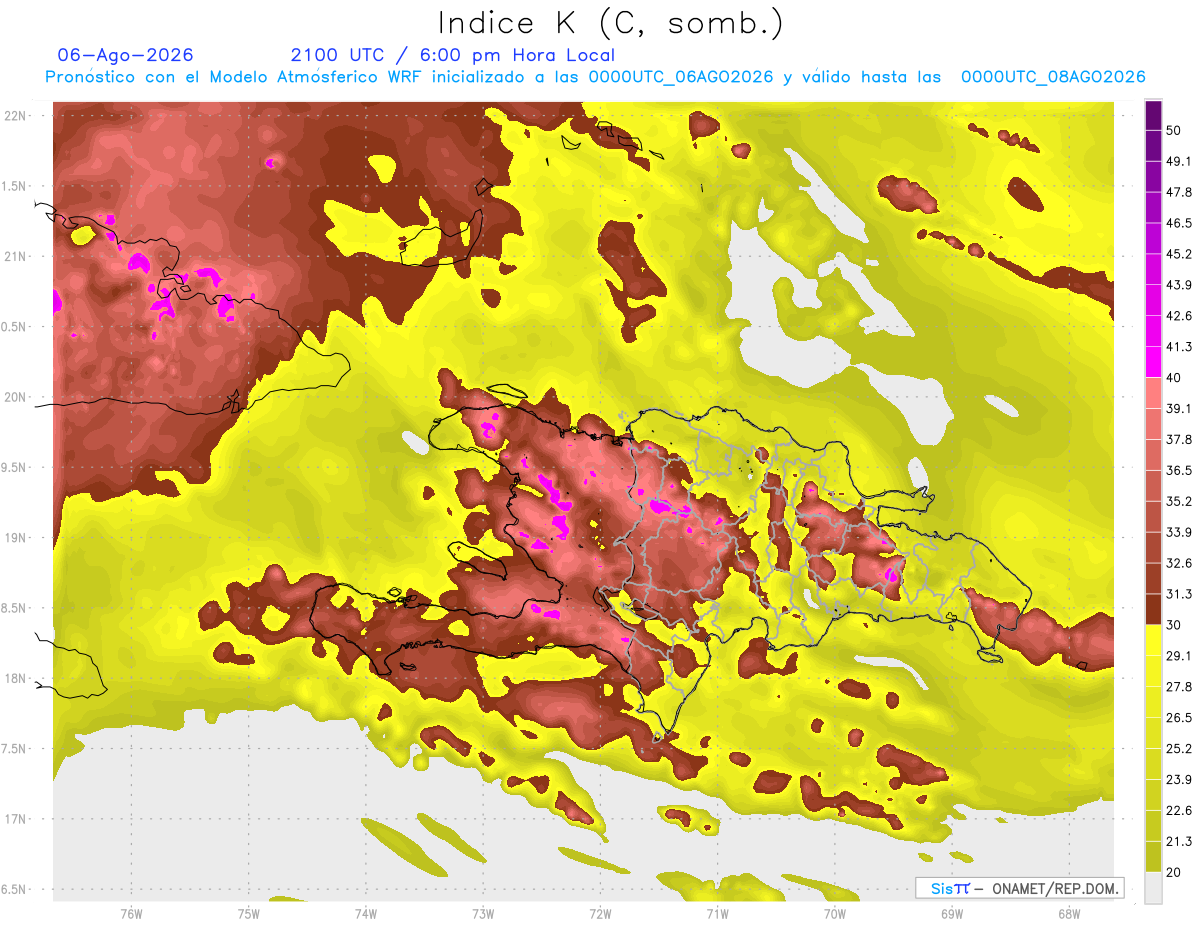
Task: Click the "32.6" color scale value
Action: coord(1179,563)
